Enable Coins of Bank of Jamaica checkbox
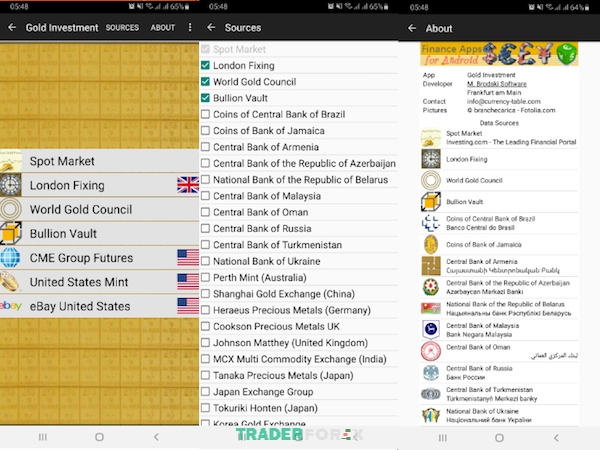The height and width of the screenshot is (450, 600). [x=205, y=130]
